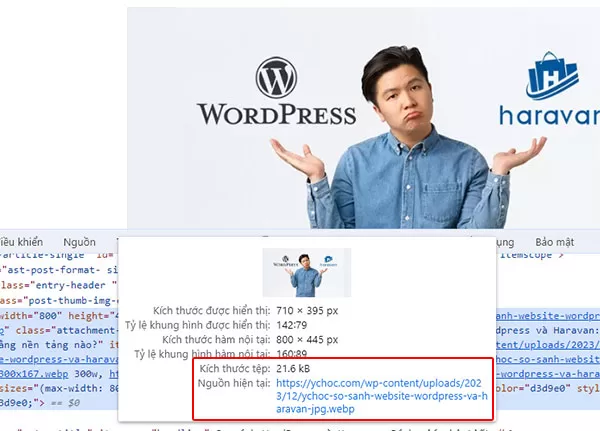
Task: Click the "Kích thước hàm nội tại:" label
Action: click(x=216, y=340)
